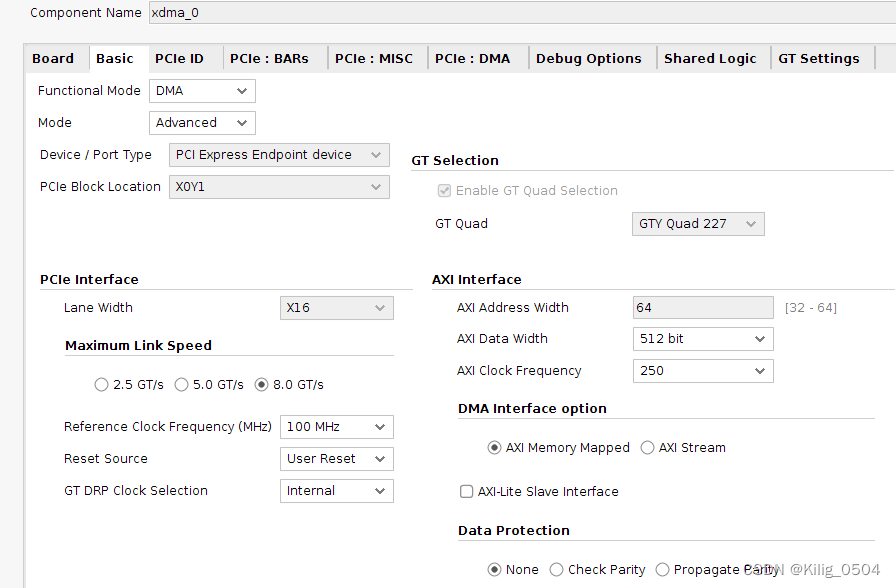This screenshot has height=588, width=896.
Task: Open the PCIe Block Location dropdown
Action: click(279, 186)
